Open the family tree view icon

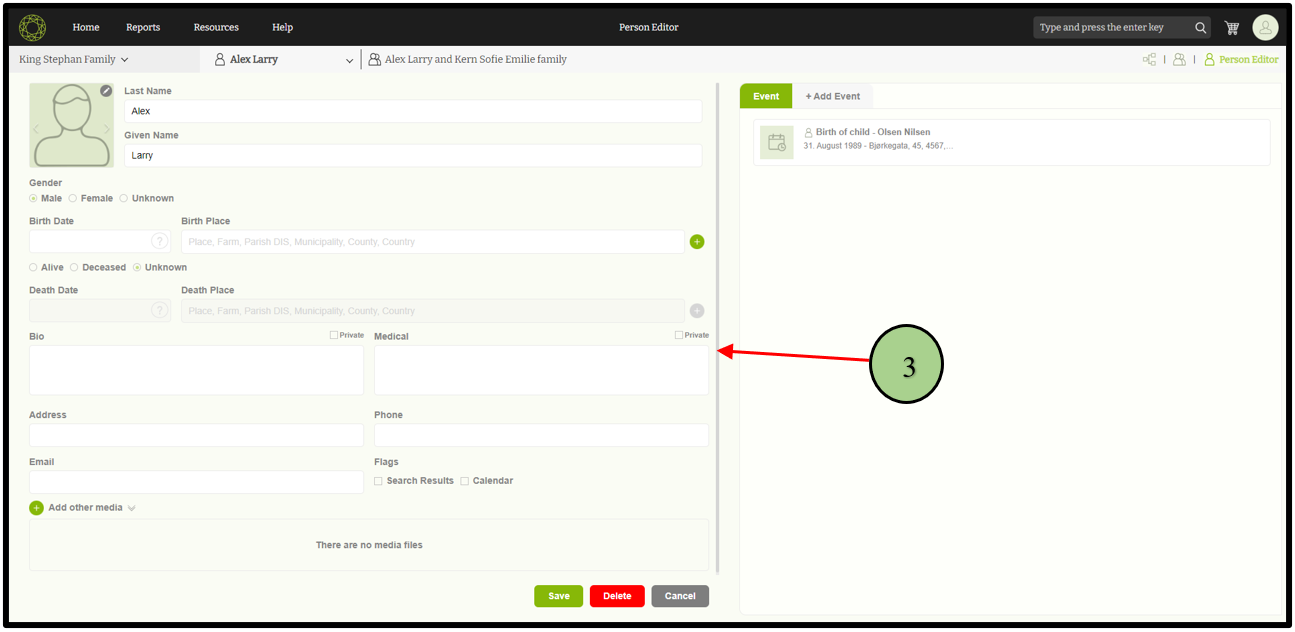pos(1149,60)
